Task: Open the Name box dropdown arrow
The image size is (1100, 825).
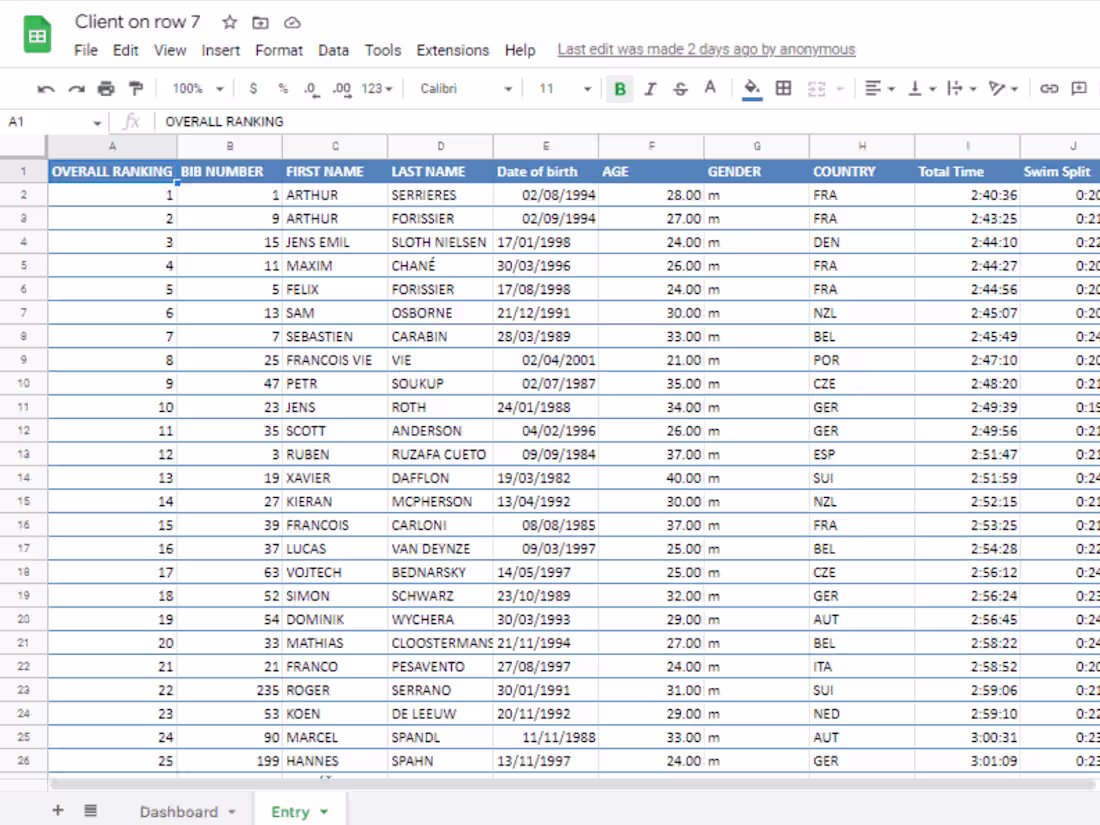Action: 97,123
